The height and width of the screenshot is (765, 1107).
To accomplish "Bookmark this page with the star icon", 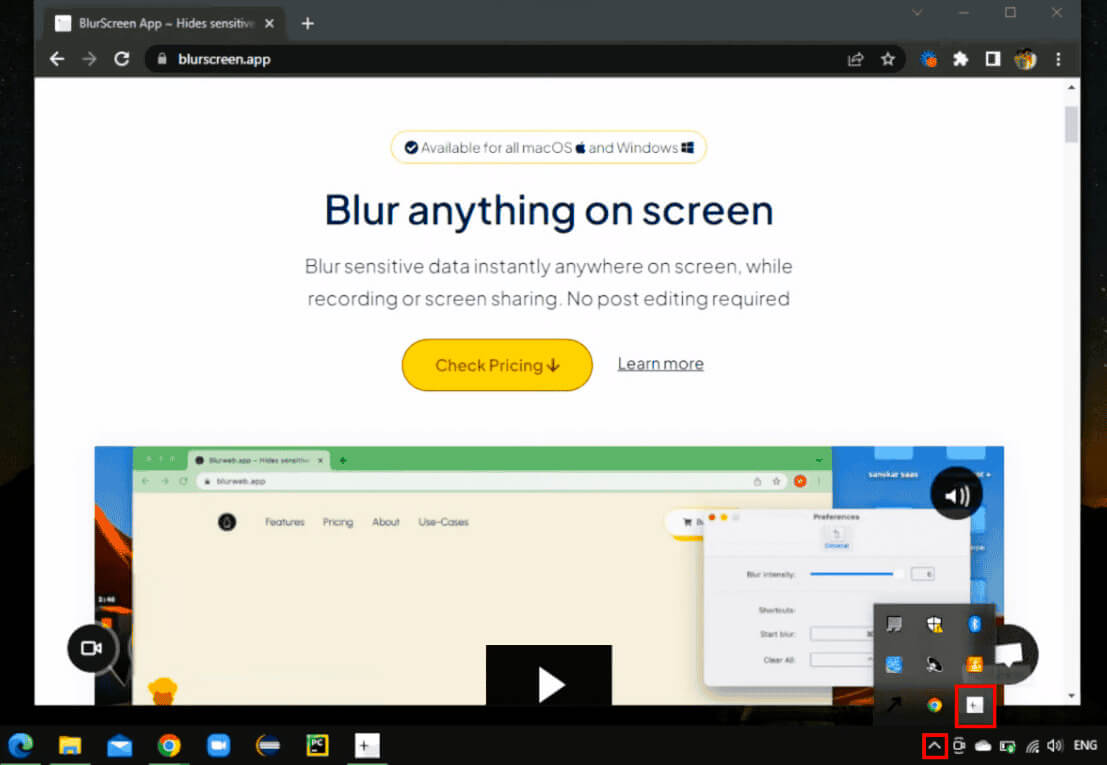I will [x=888, y=59].
